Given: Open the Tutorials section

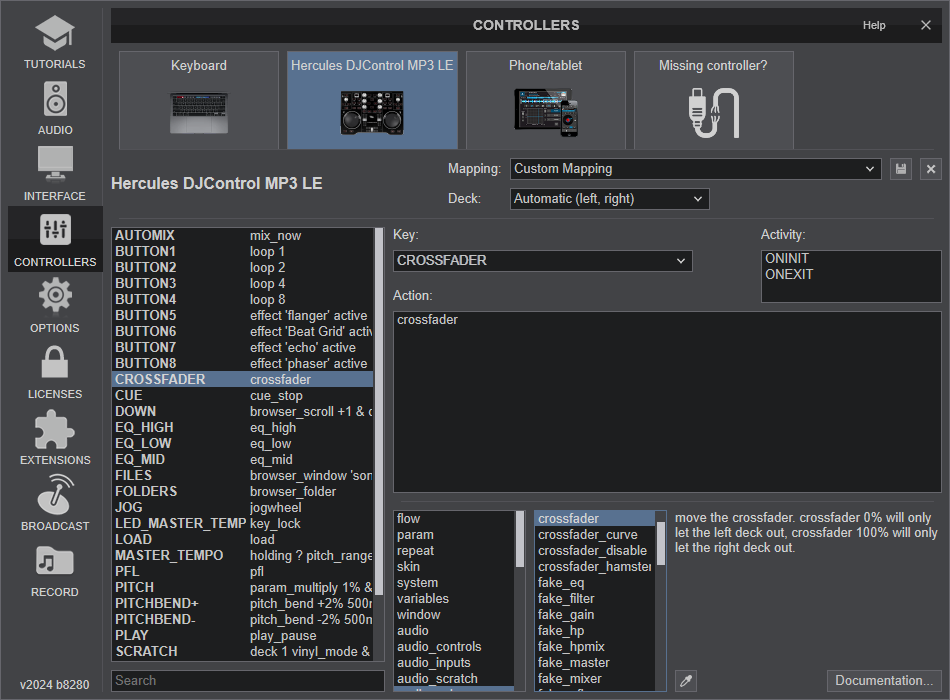Looking at the screenshot, I should click(x=55, y=42).
